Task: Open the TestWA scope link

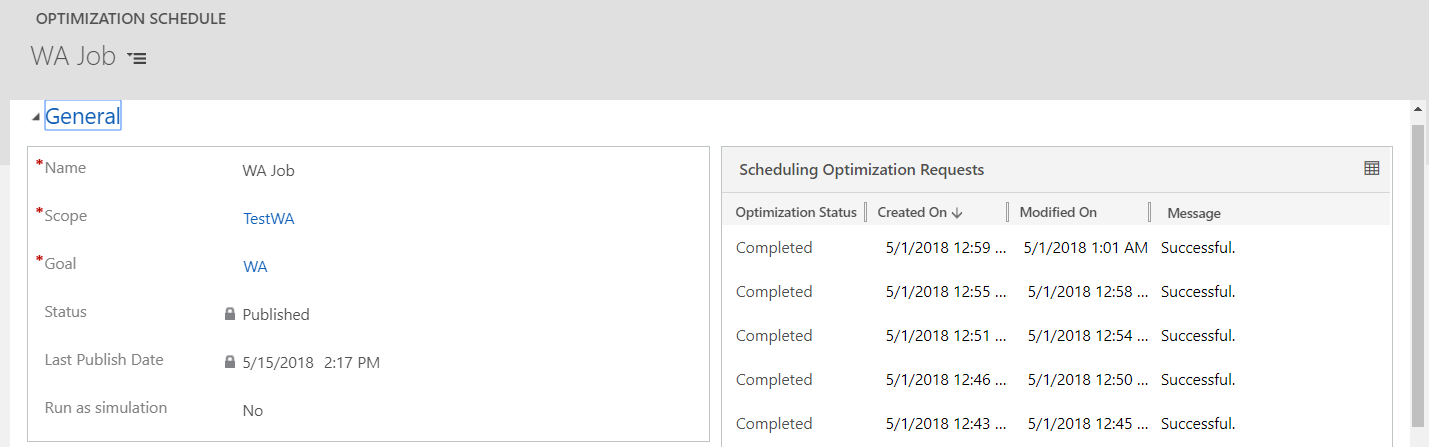Action: click(x=269, y=218)
